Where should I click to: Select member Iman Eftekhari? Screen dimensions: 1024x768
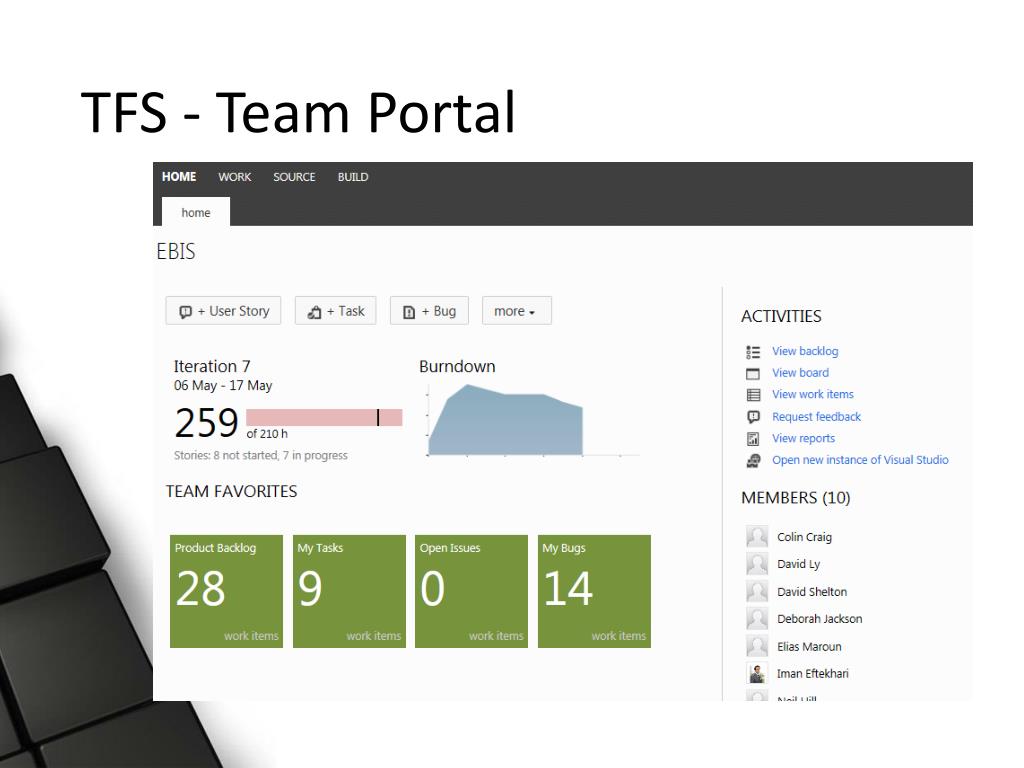813,673
